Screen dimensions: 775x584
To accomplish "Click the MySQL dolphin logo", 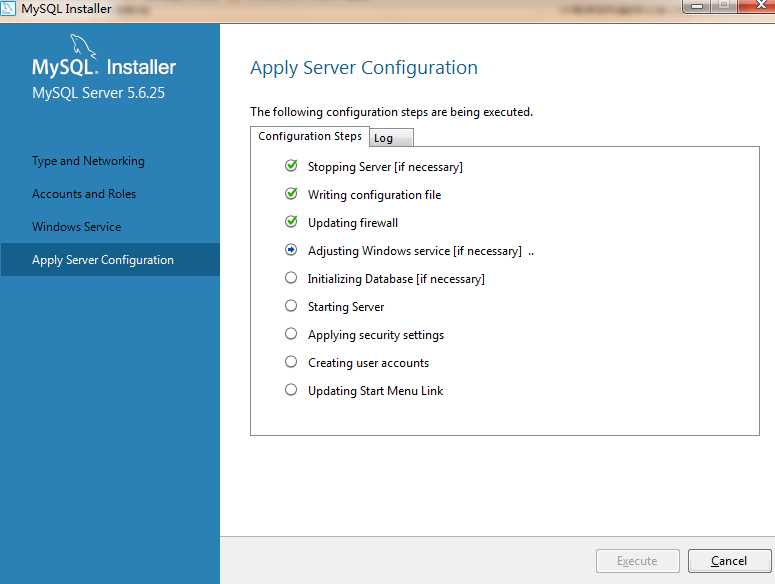I will [83, 46].
